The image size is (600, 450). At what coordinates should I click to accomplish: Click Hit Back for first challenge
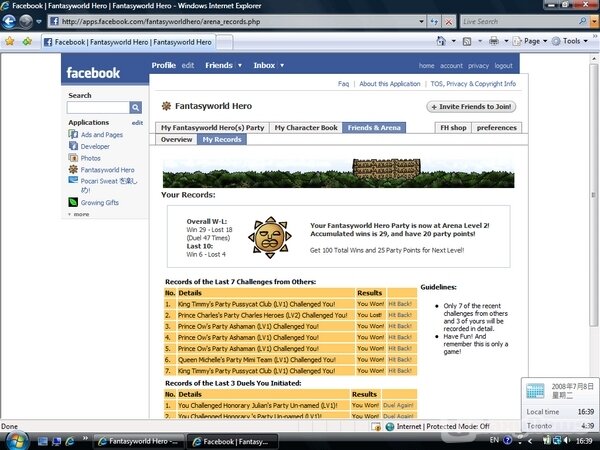pos(400,302)
